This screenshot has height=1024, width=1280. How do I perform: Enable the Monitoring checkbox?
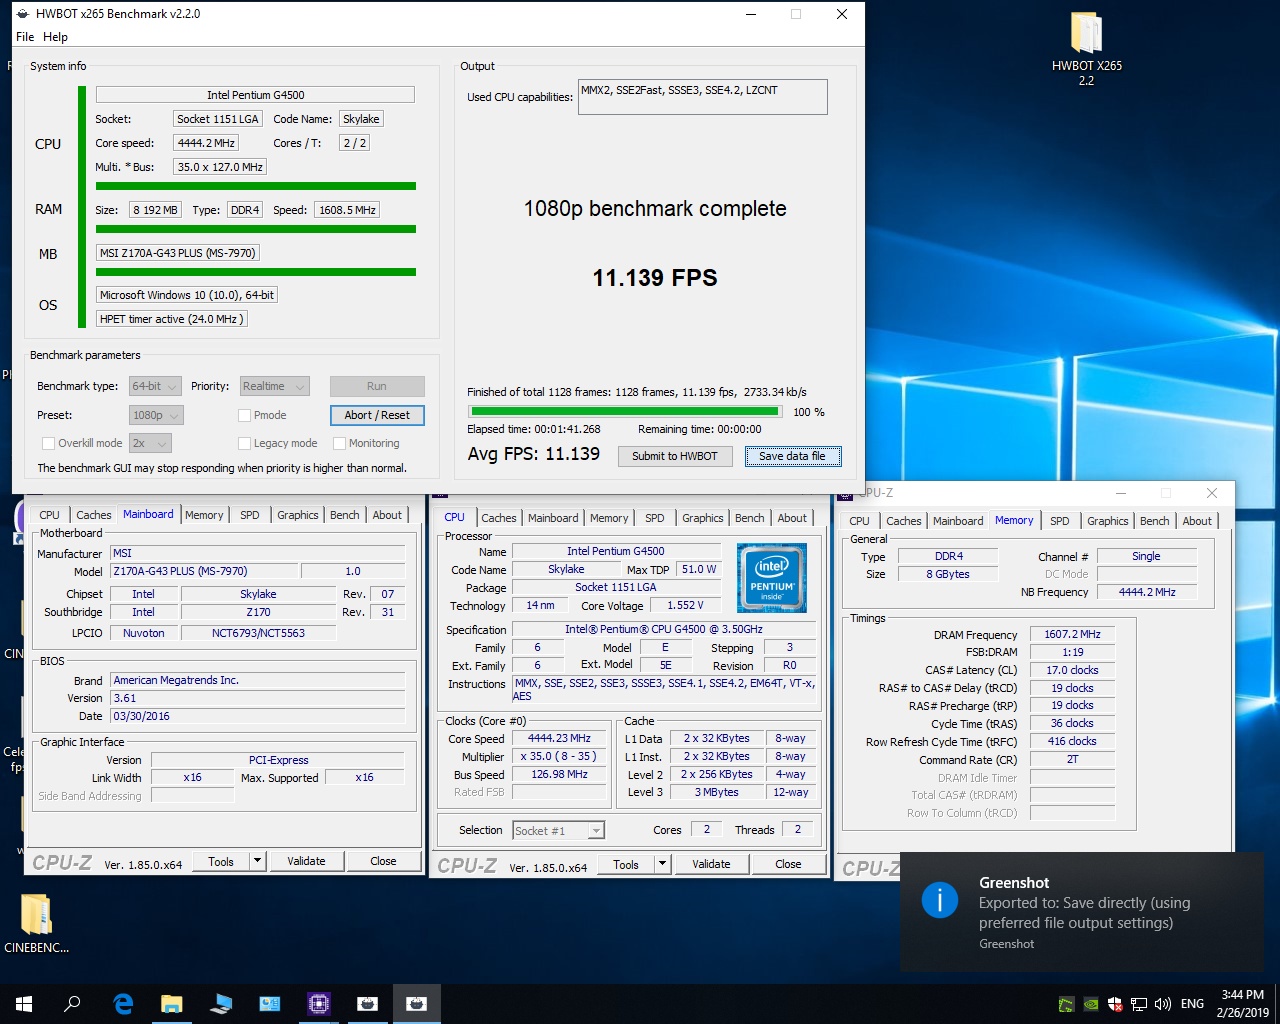click(x=339, y=443)
